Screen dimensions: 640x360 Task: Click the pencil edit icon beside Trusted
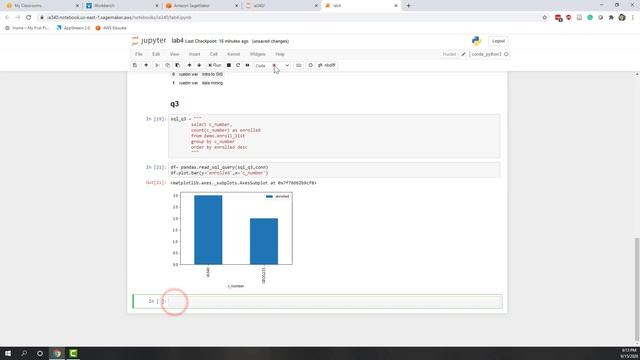(x=464, y=54)
